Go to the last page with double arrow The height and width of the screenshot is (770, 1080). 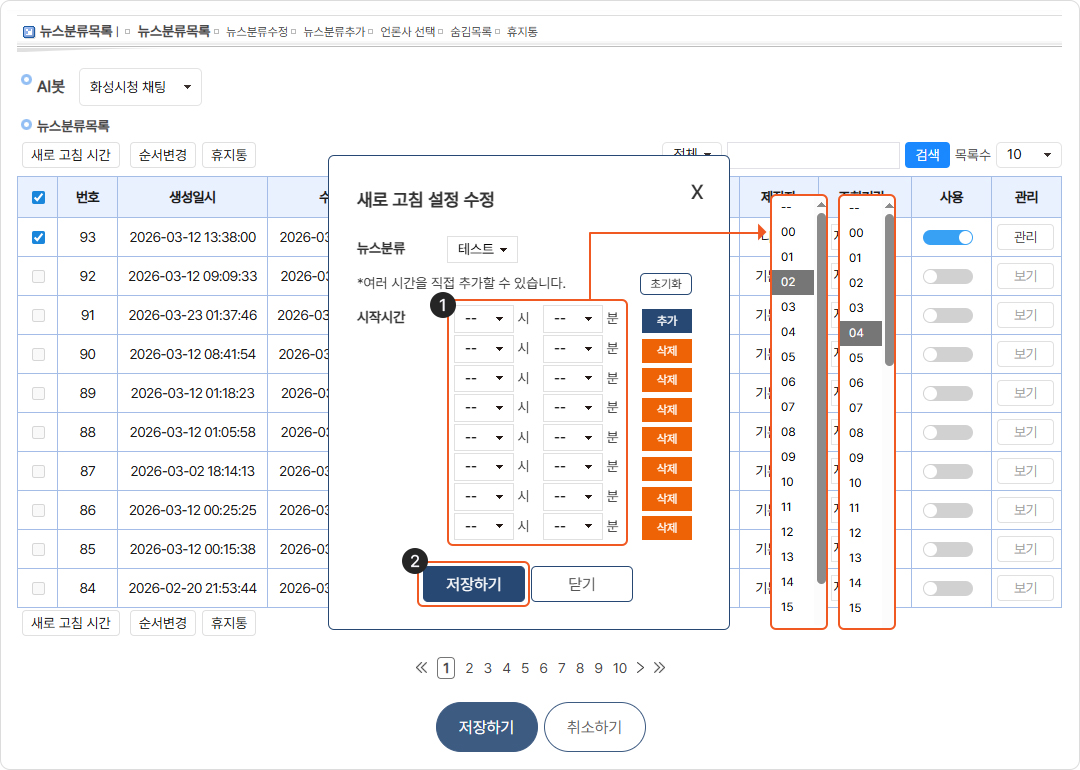[659, 668]
